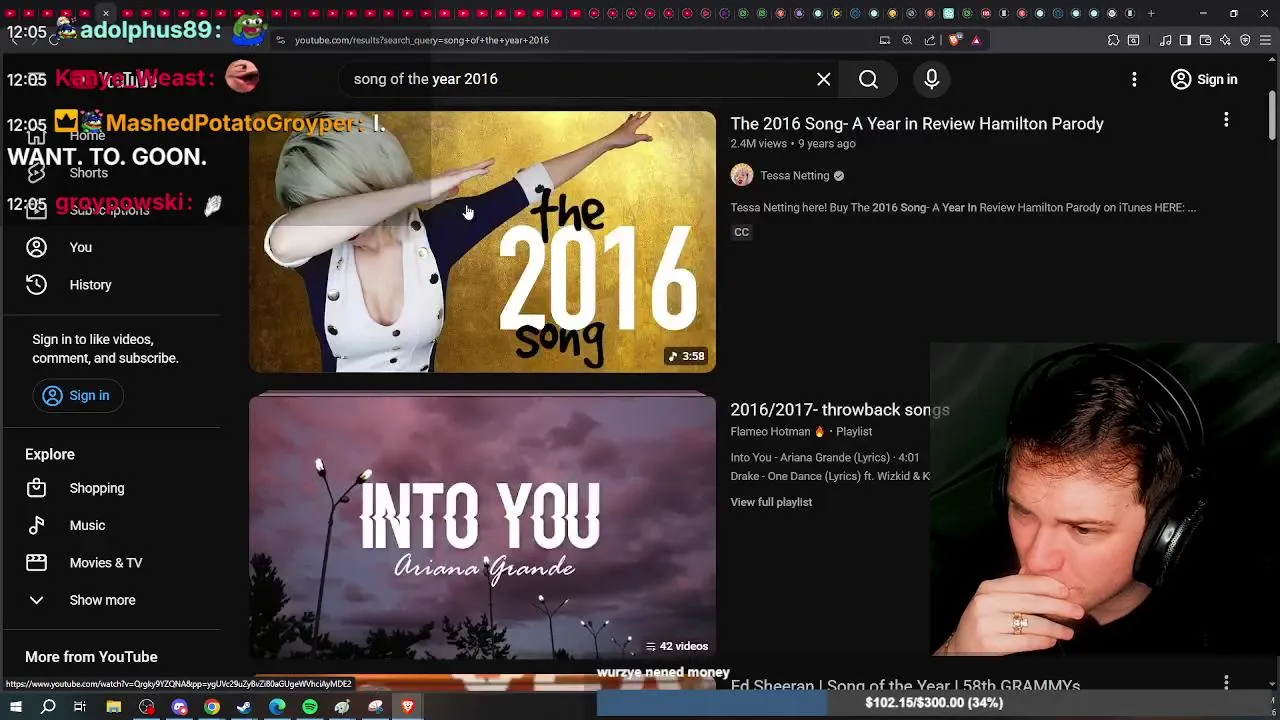The width and height of the screenshot is (1280, 720).
Task: Open Google Chrome from taskbar
Action: (x=212, y=707)
